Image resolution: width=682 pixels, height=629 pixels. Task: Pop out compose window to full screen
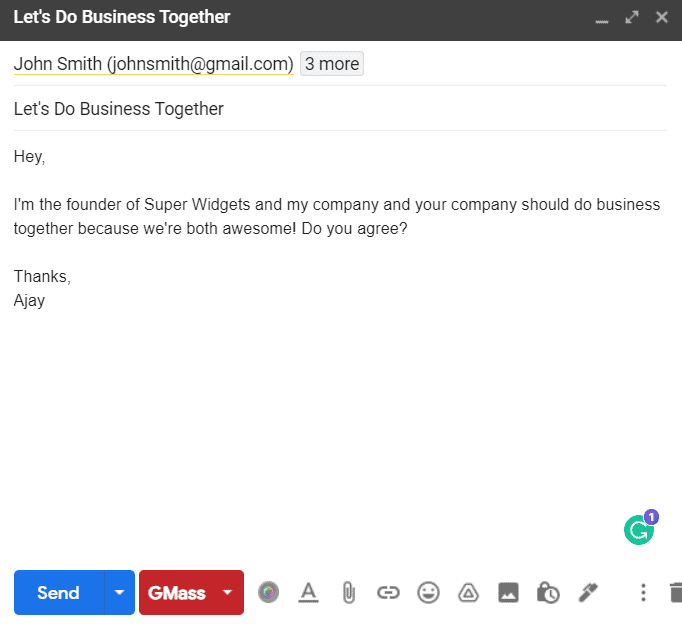tap(632, 17)
